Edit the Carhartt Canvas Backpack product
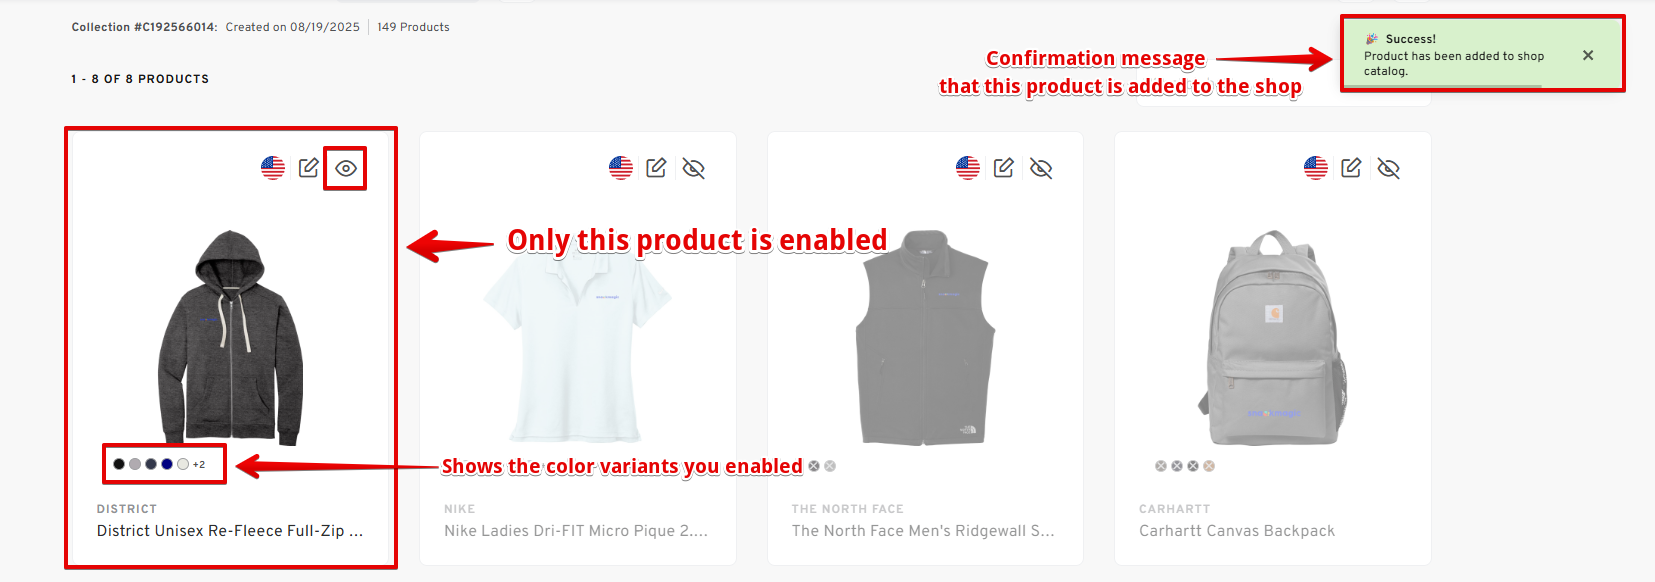 point(1351,168)
